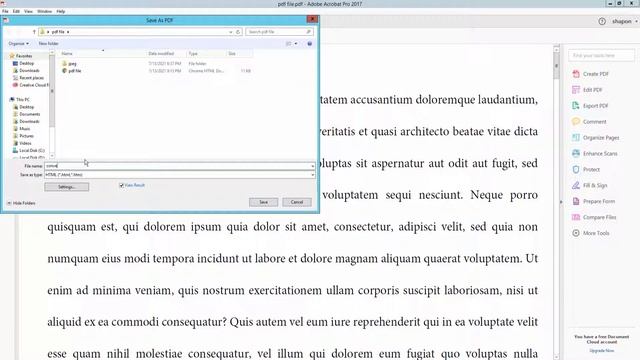The height and width of the screenshot is (360, 640).
Task: Open the Organize Pages tool
Action: click(x=596, y=138)
